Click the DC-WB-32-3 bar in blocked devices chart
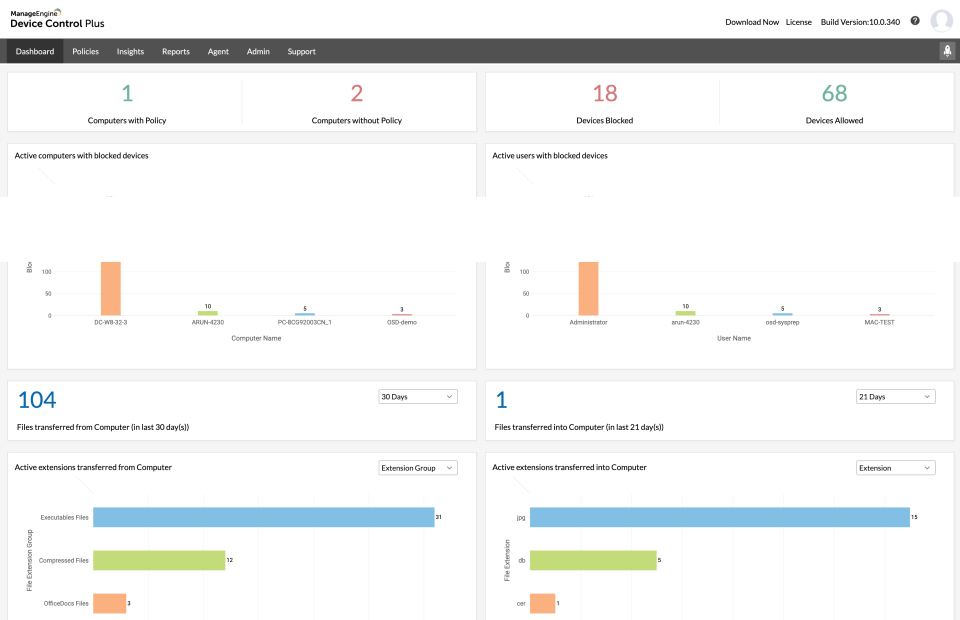The height and width of the screenshot is (620, 960). click(x=110, y=290)
